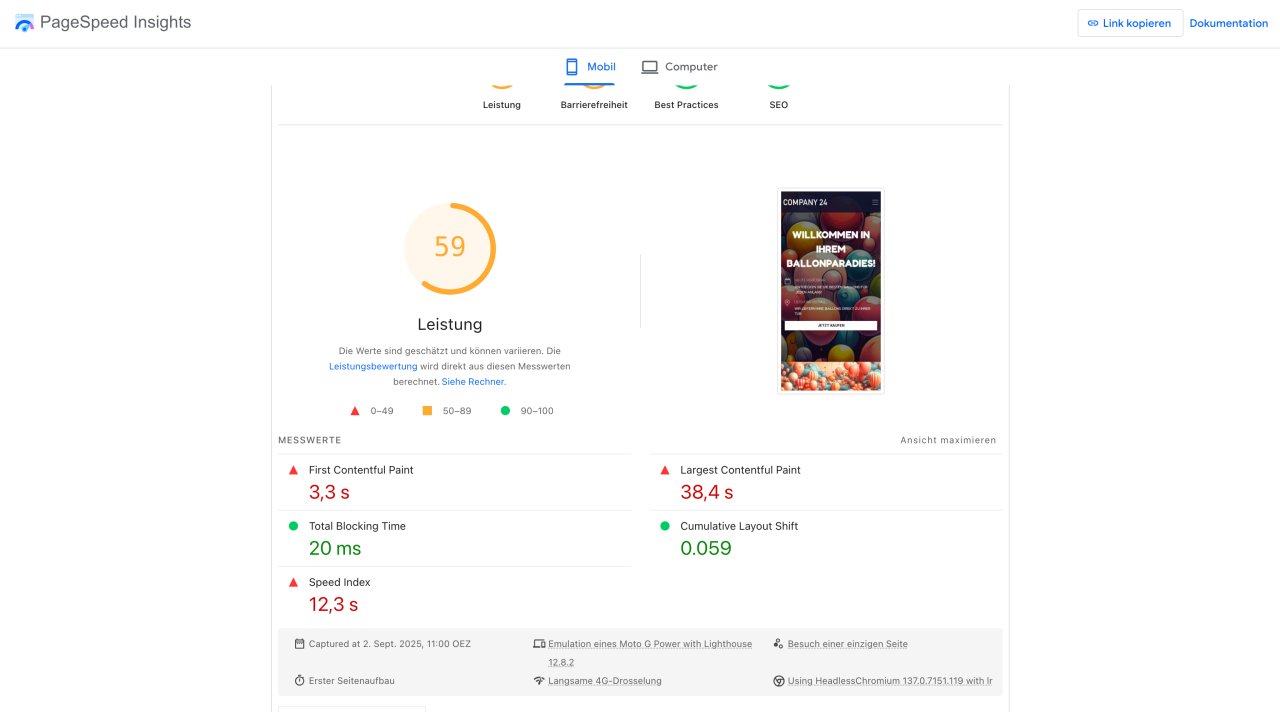Click the red triangle 0–49 legend icon
The image size is (1280, 712).
pyautogui.click(x=355, y=411)
